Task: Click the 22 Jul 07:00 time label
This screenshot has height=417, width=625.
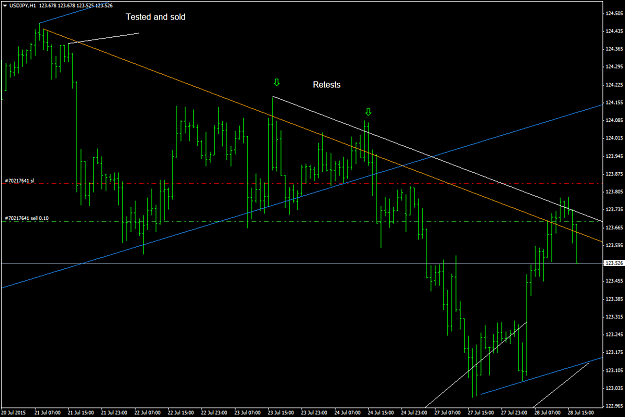Action: tap(147, 413)
